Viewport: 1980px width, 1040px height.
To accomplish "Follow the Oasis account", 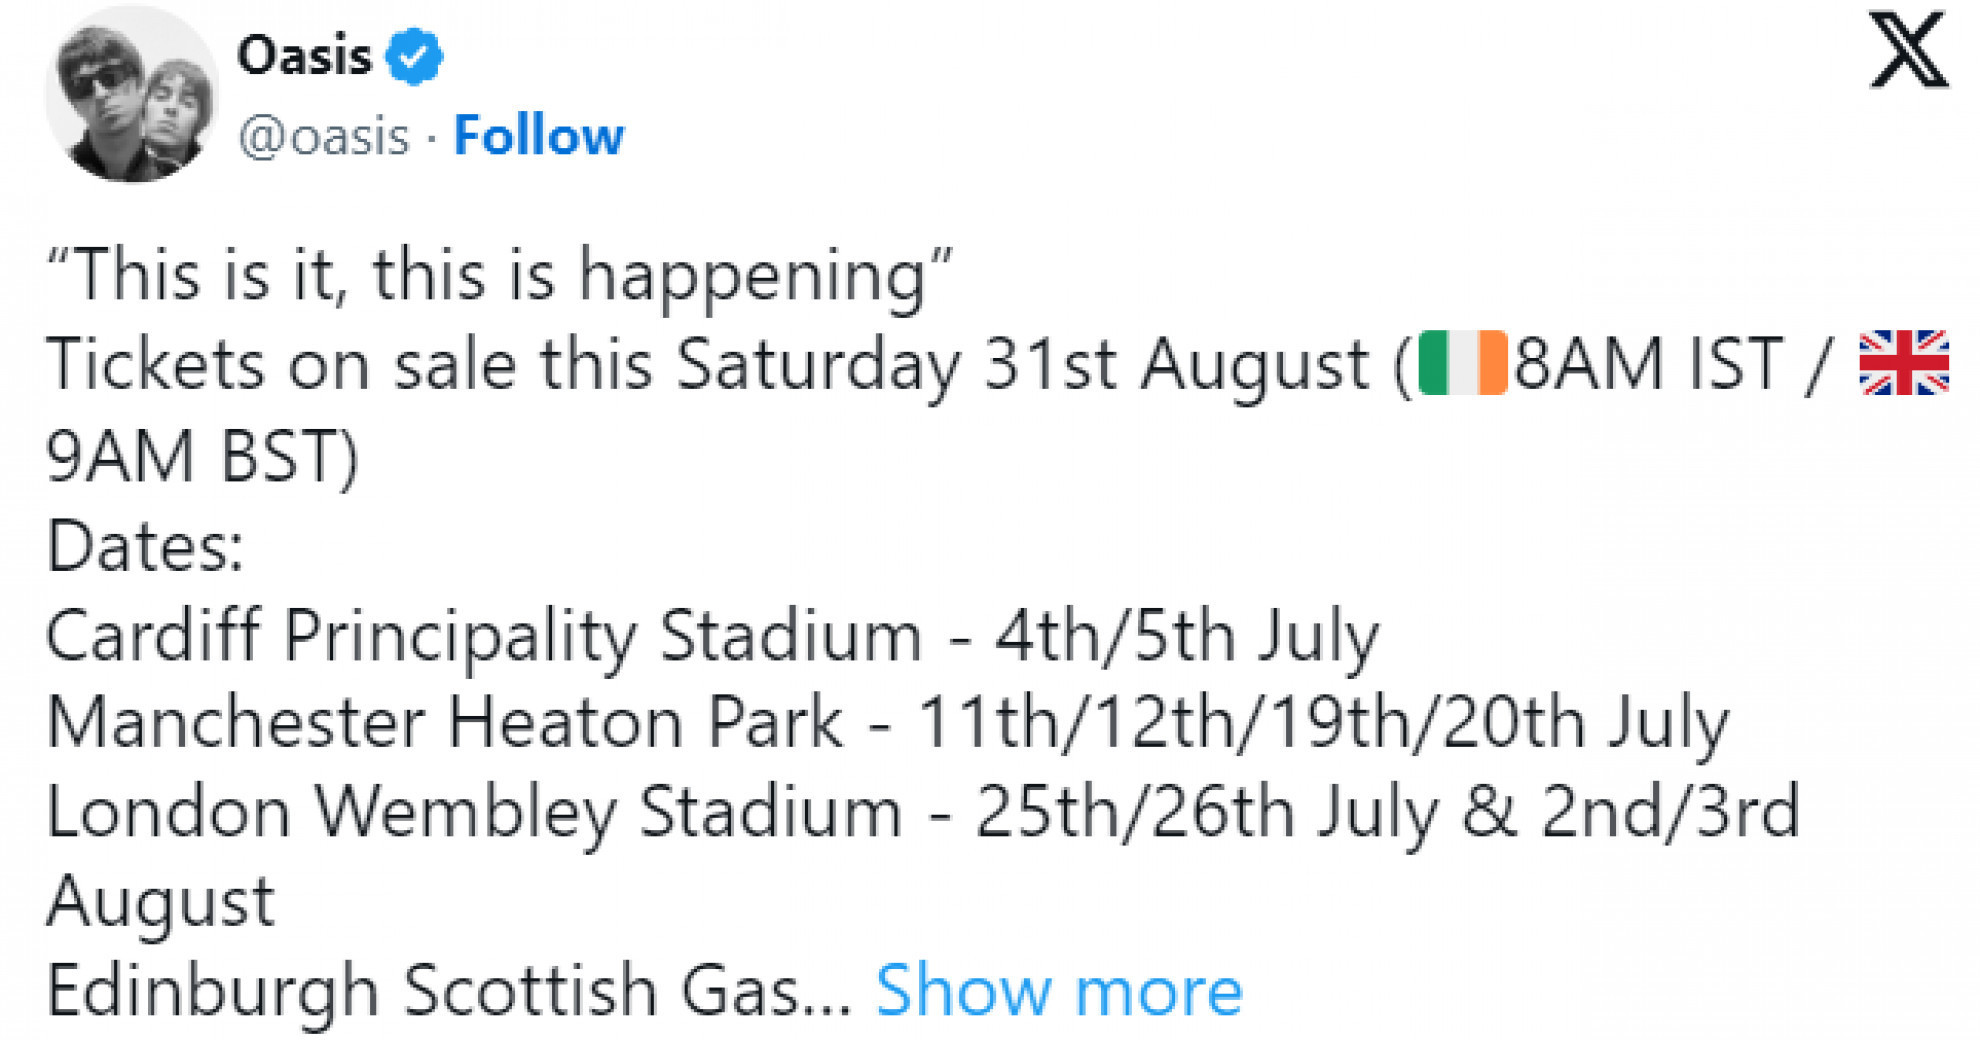I will (x=538, y=135).
